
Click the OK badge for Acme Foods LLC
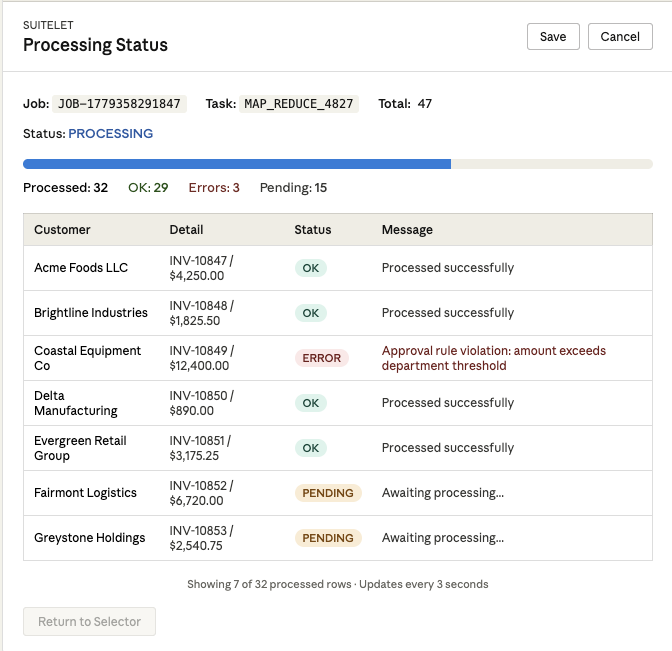(311, 268)
